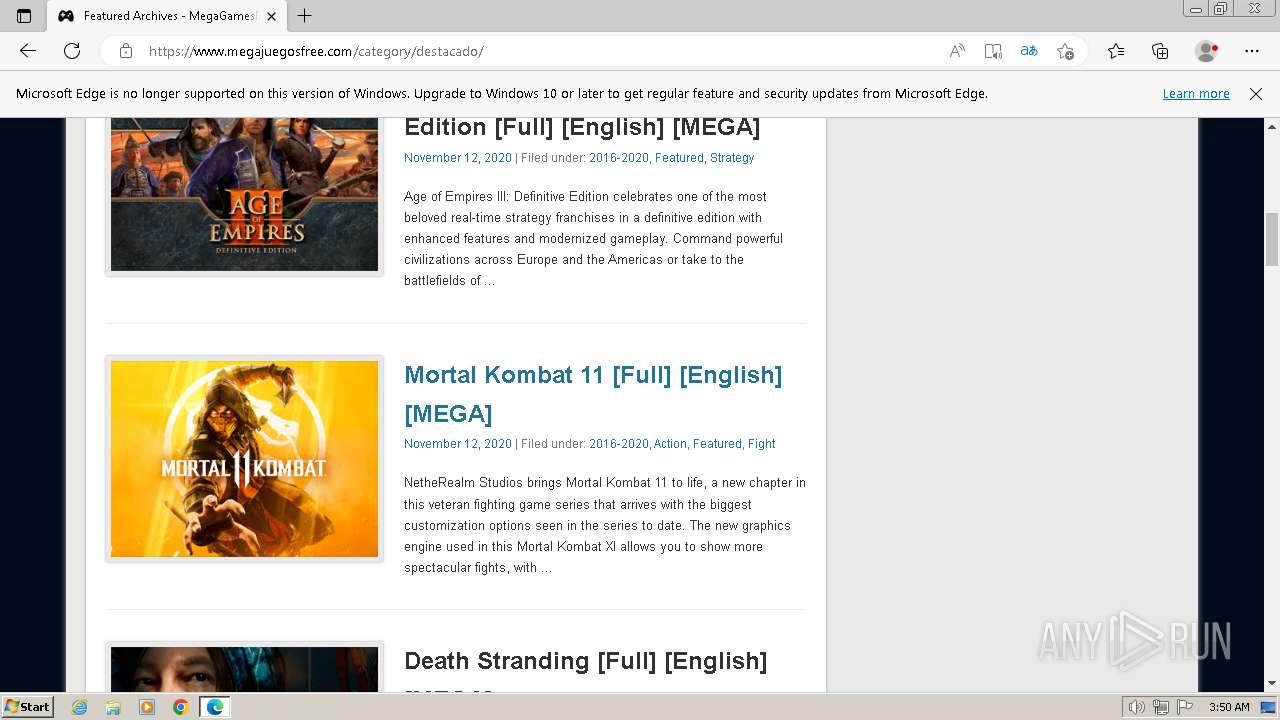Open the 3:50 AM system clock
This screenshot has height=720, width=1280.
pyautogui.click(x=1229, y=707)
